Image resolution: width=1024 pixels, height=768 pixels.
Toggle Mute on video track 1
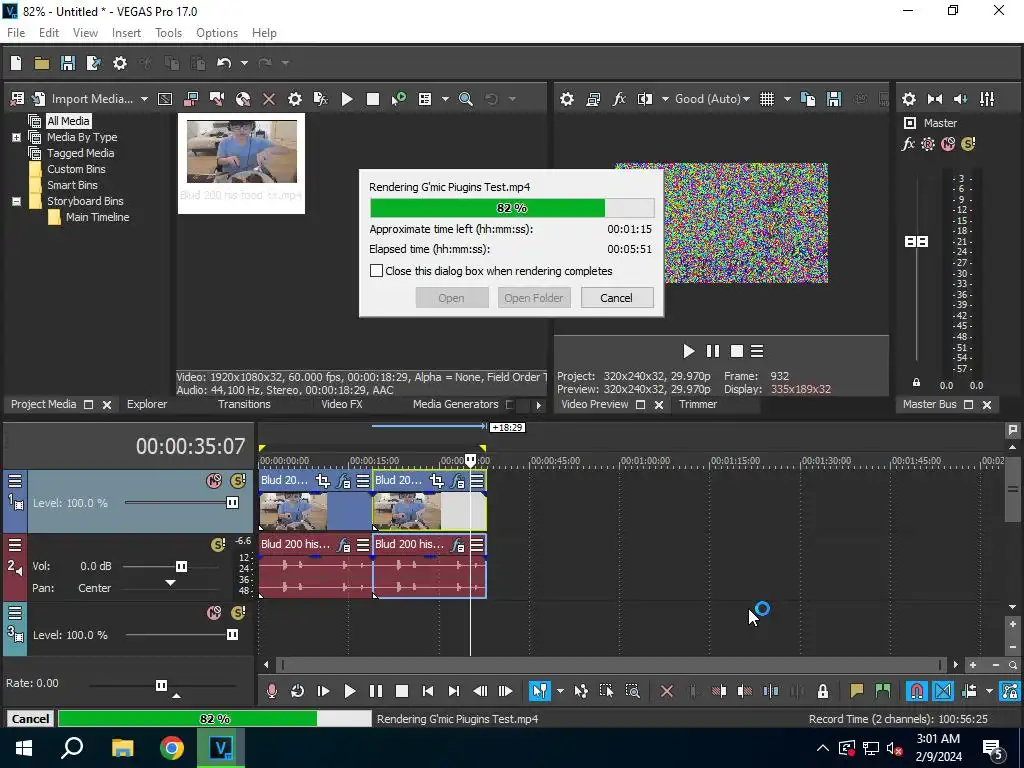point(214,481)
